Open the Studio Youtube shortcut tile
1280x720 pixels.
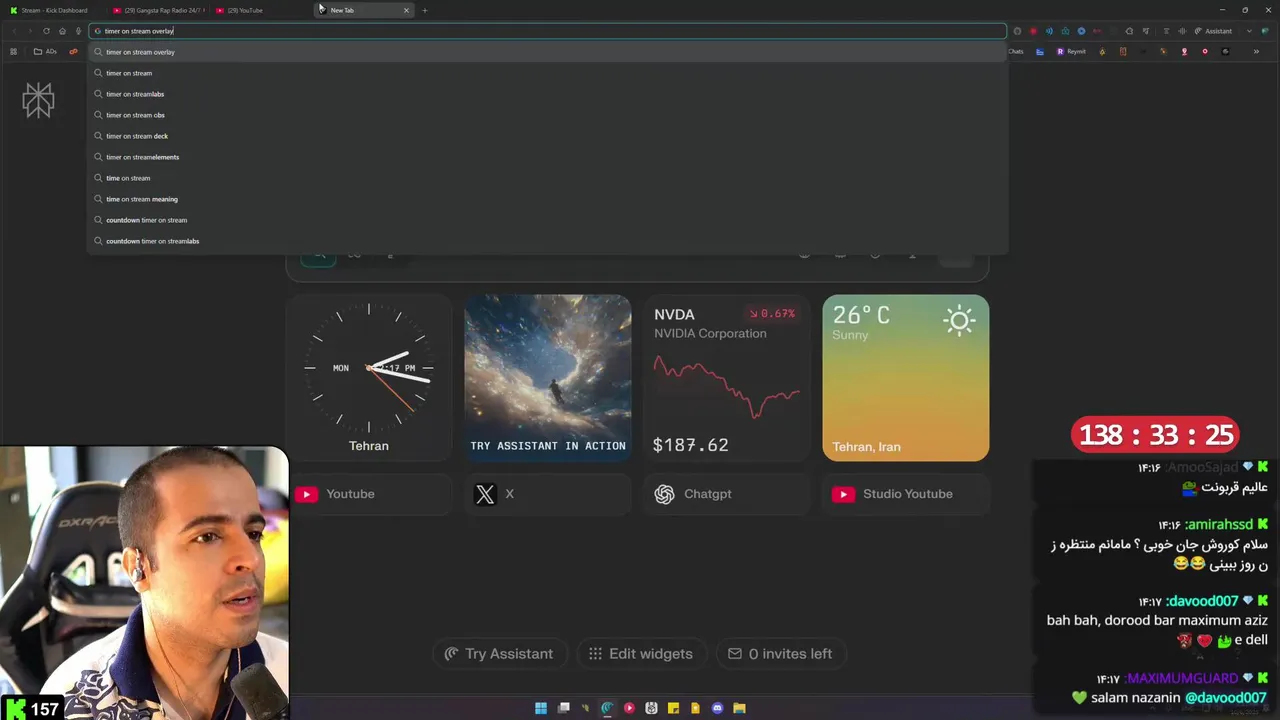coord(905,494)
